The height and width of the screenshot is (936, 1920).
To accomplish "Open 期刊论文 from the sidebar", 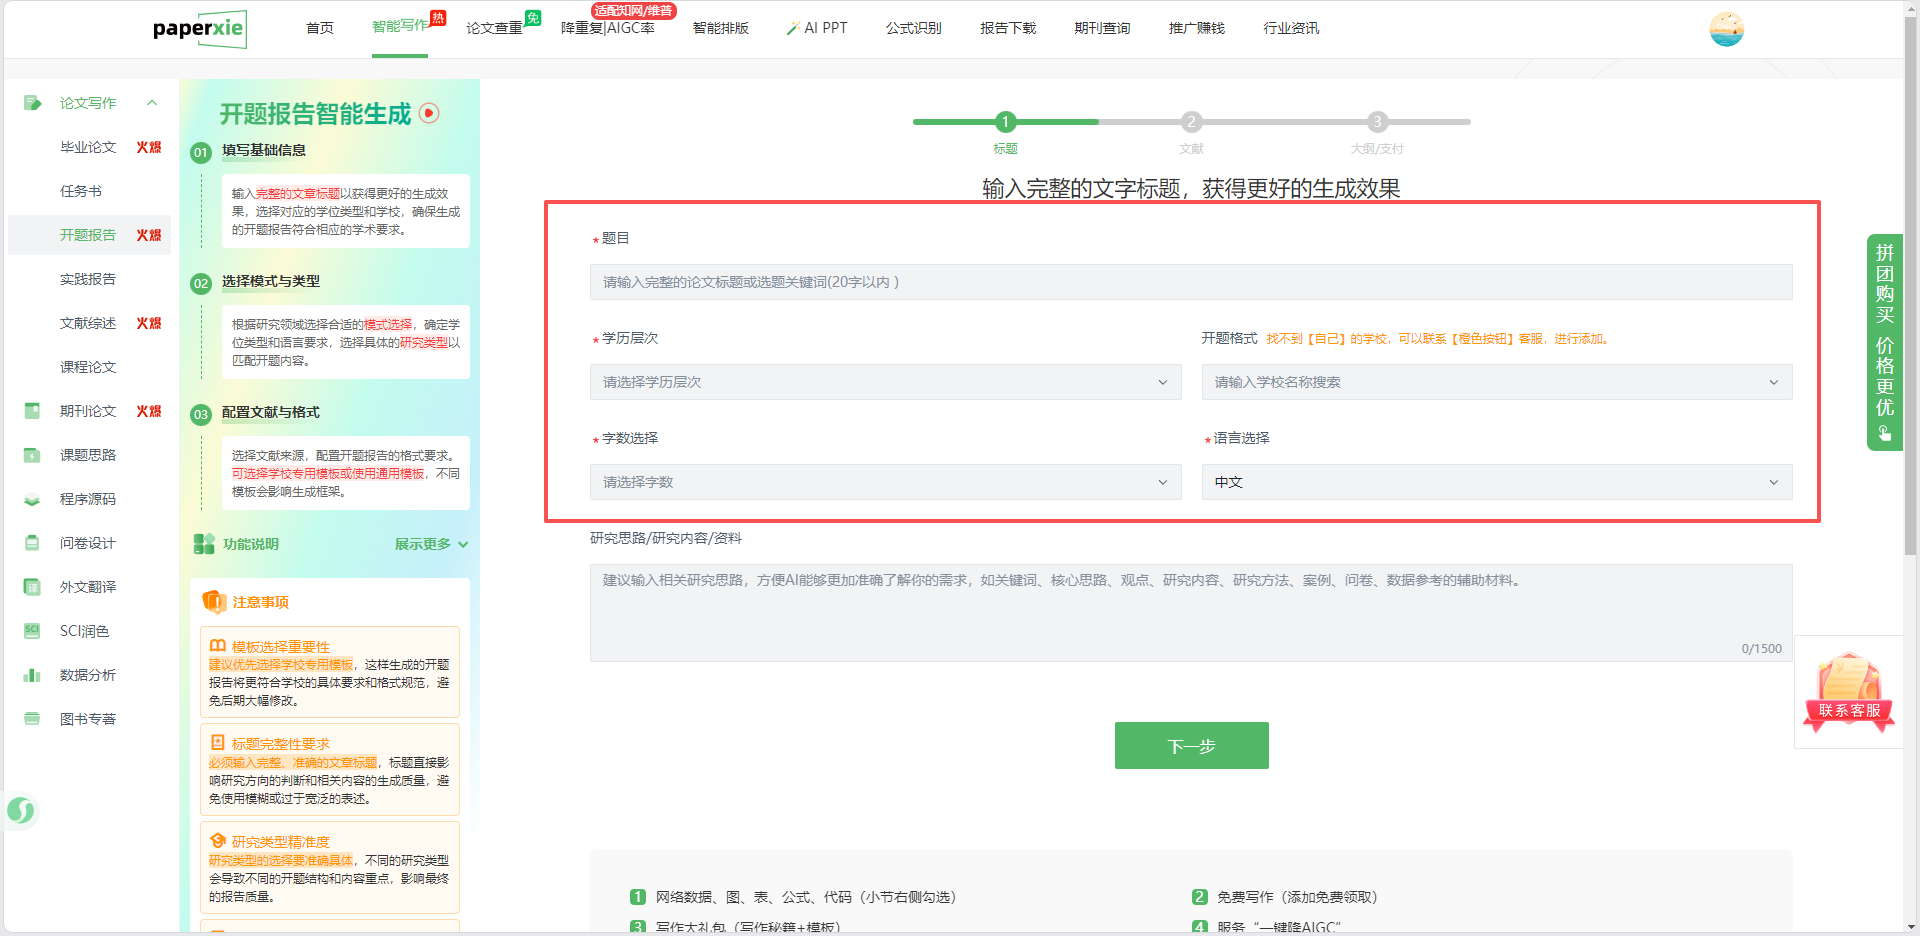I will (x=88, y=411).
